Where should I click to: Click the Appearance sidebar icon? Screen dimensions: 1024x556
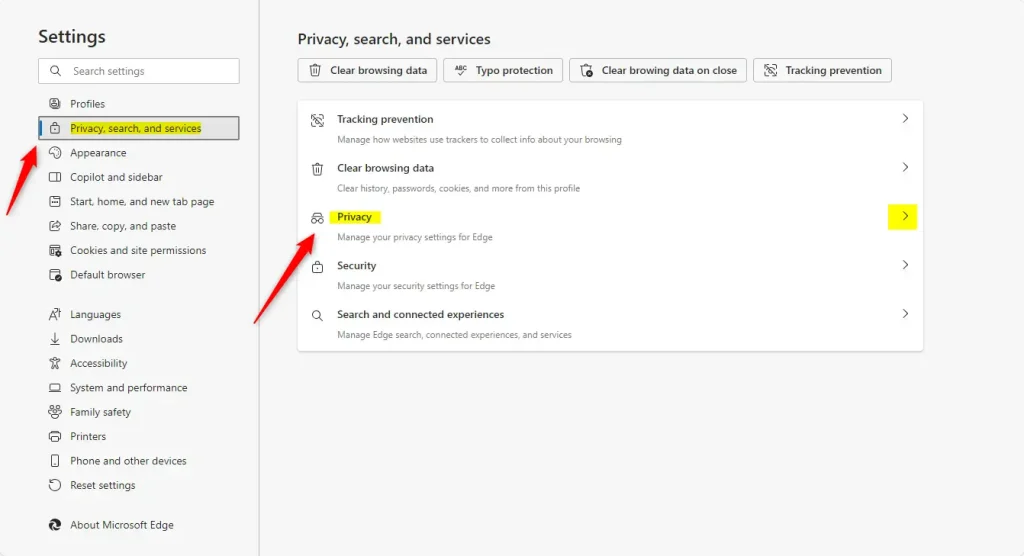pyautogui.click(x=55, y=152)
